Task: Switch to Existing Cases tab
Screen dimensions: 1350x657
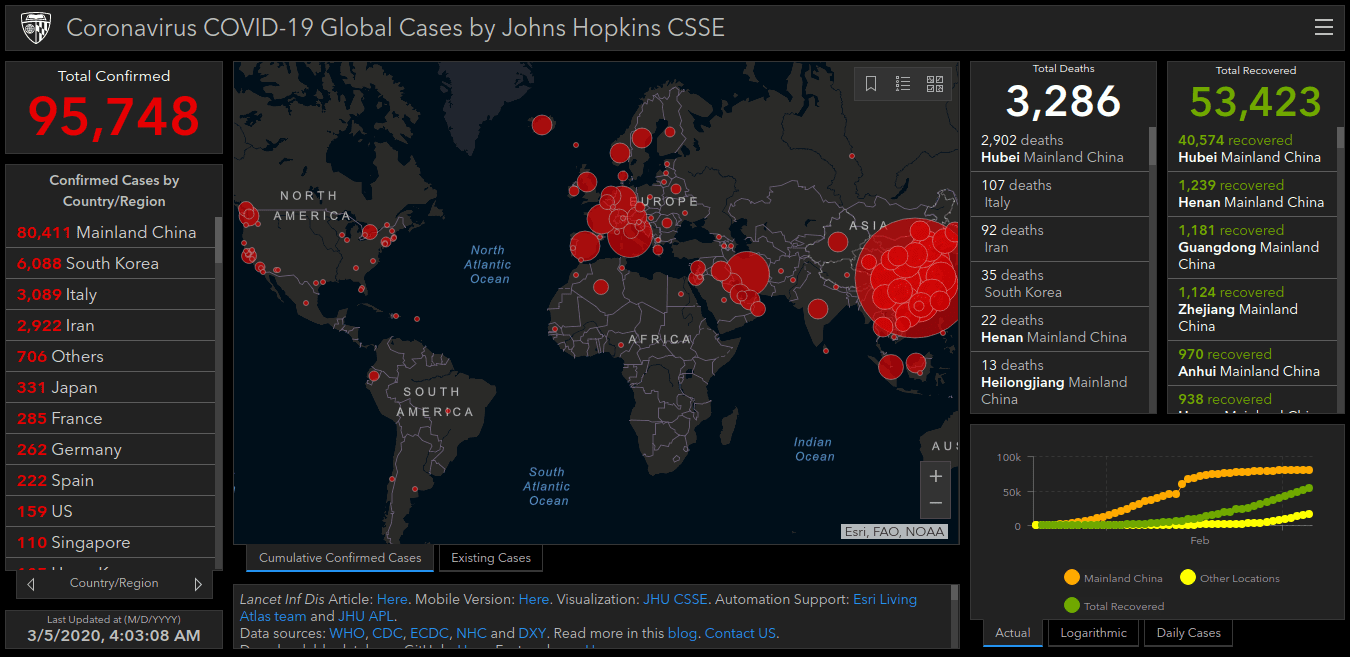Action: (491, 558)
